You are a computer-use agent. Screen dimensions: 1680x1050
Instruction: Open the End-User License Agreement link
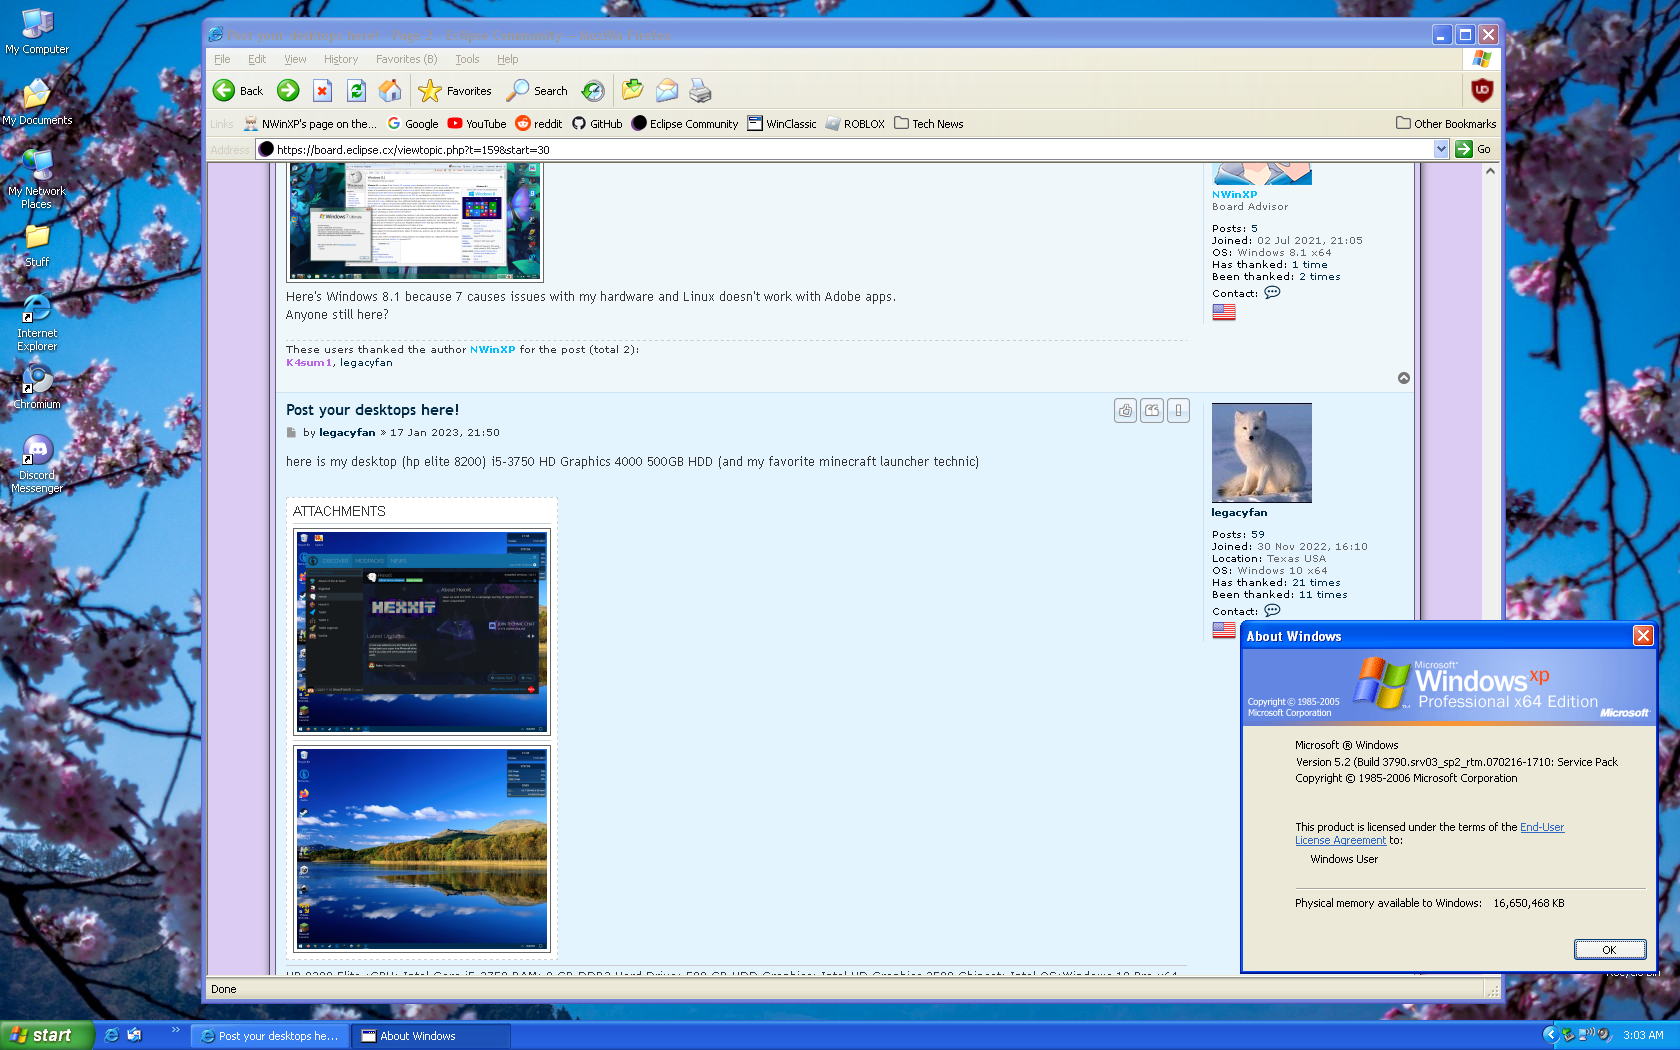click(1541, 827)
